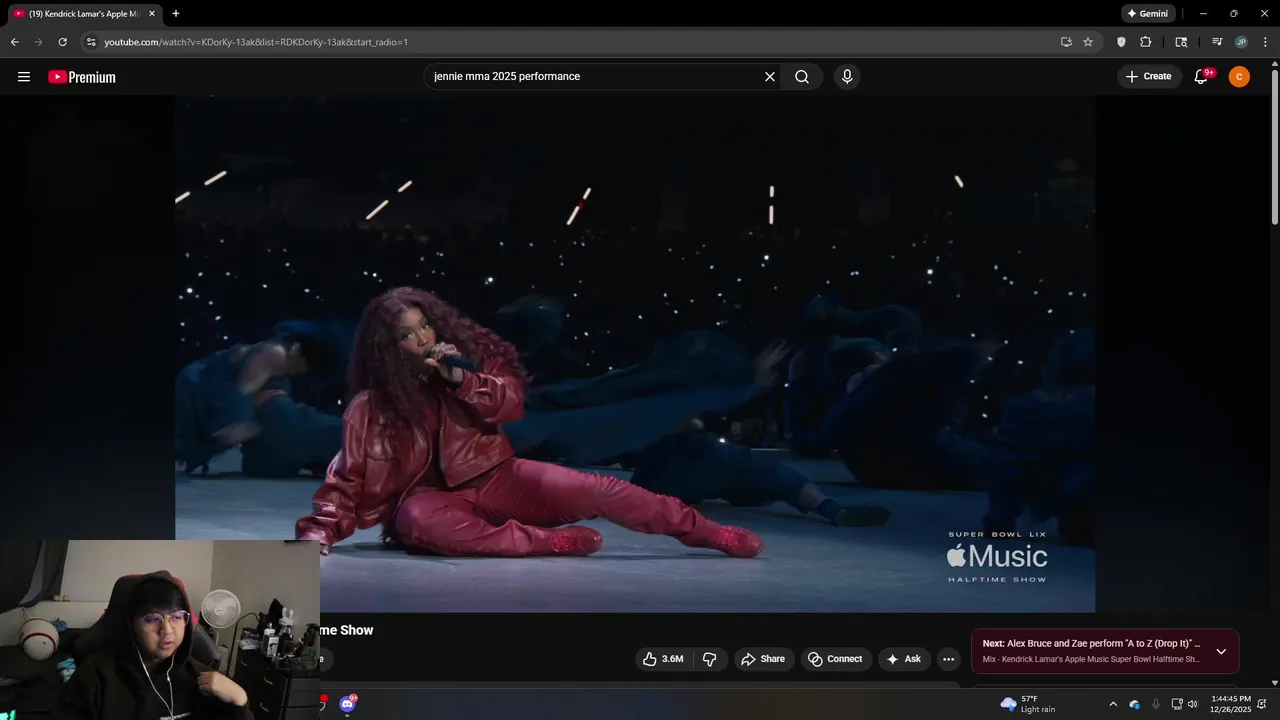Open the YouTube guide hamburger menu
This screenshot has width=1280, height=720.
24,77
